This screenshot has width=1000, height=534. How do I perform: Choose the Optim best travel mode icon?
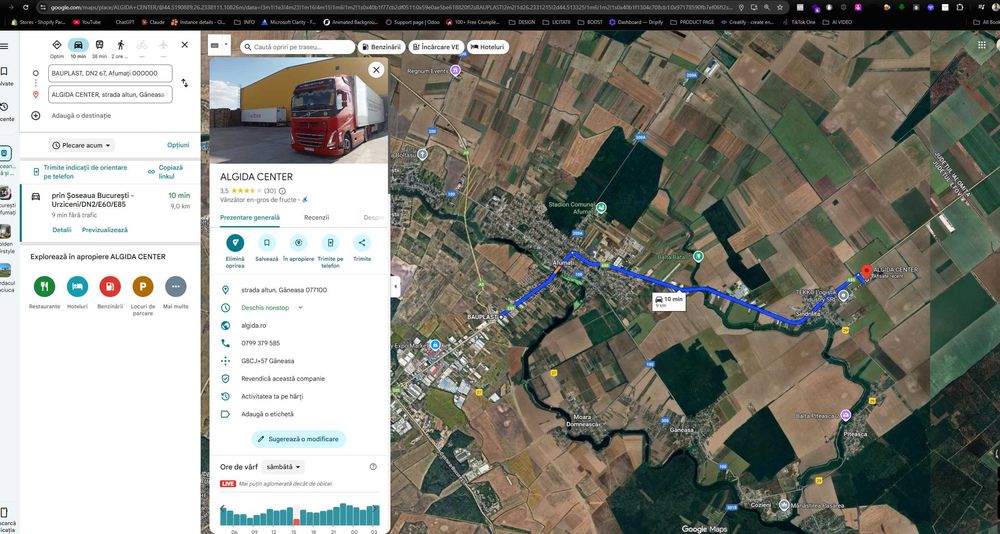(57, 45)
